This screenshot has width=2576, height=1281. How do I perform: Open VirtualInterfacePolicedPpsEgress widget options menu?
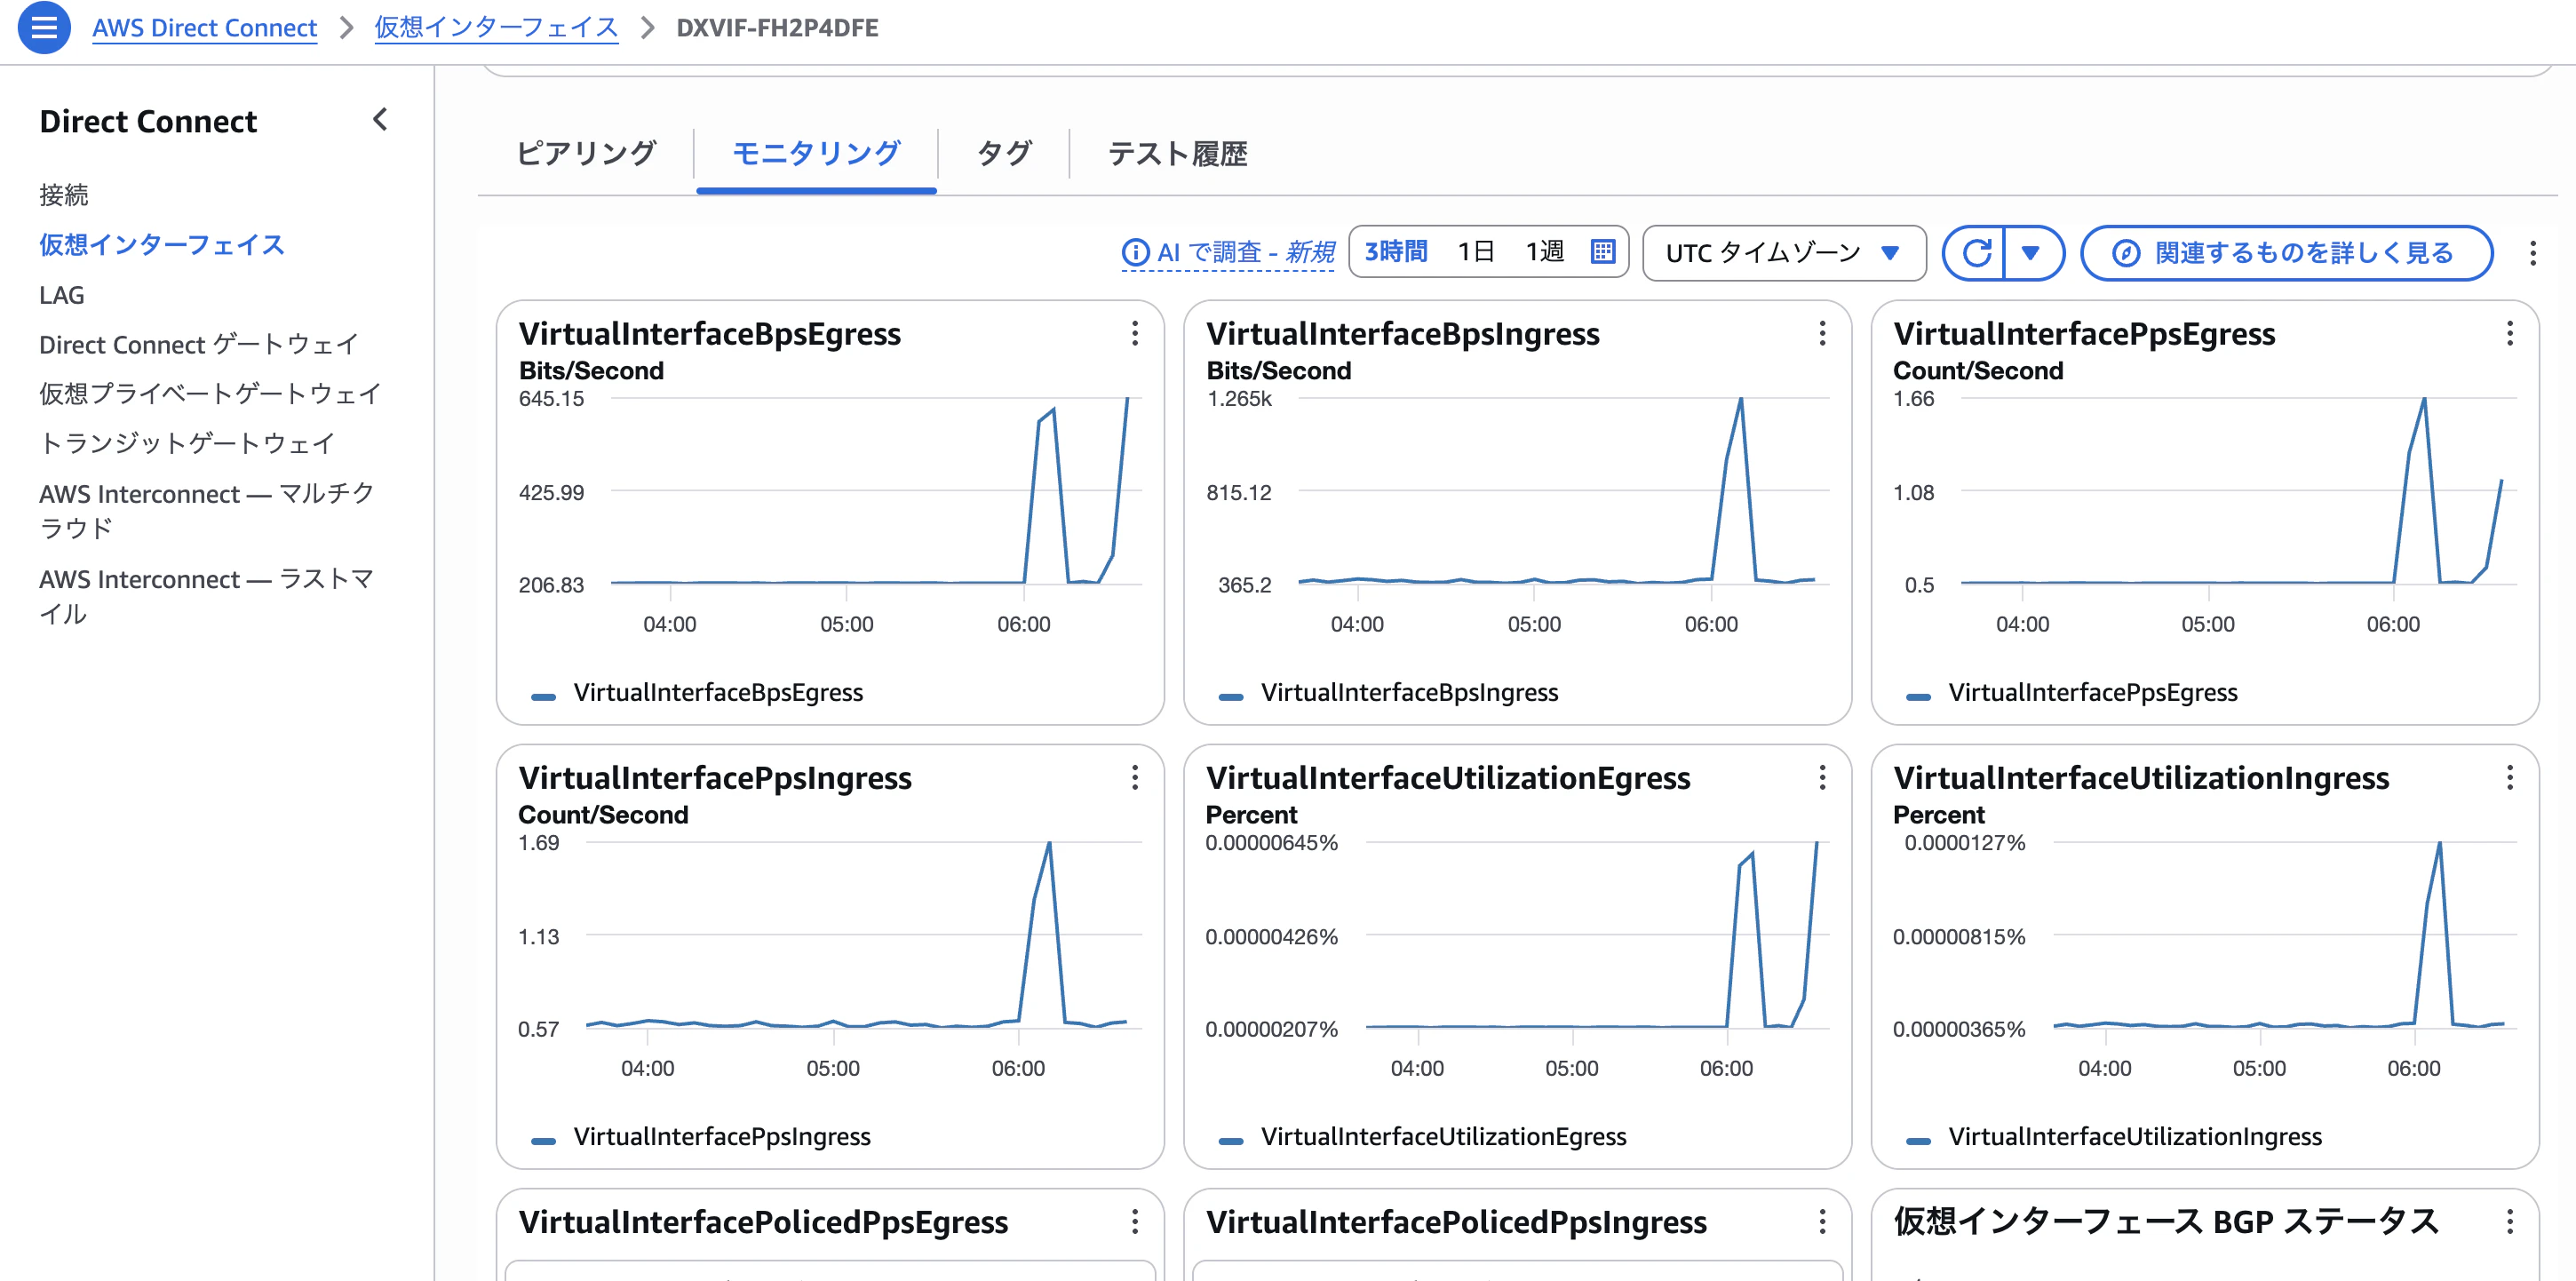[x=1135, y=1222]
